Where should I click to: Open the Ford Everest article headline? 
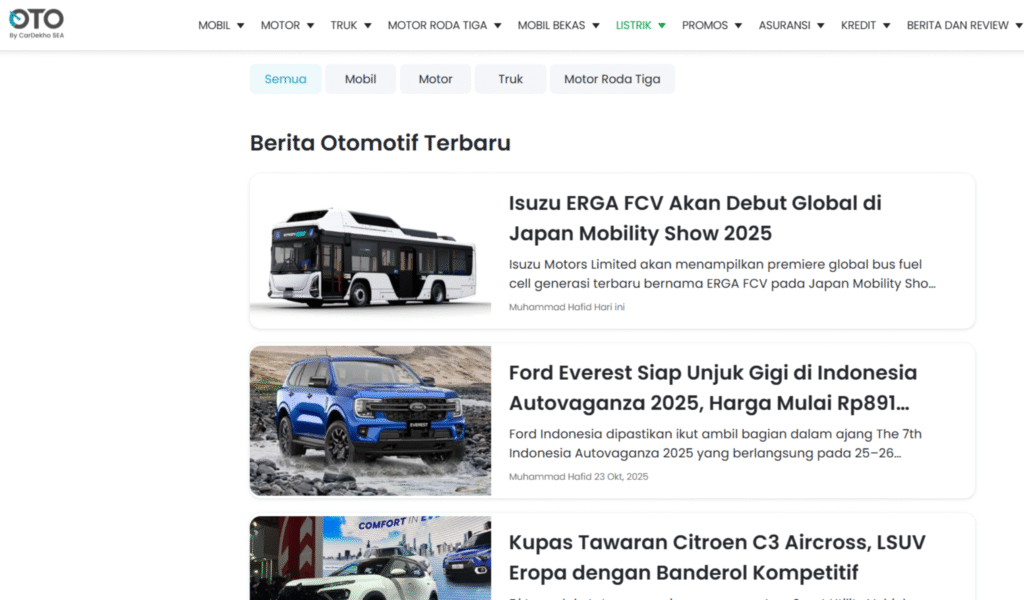pyautogui.click(x=712, y=388)
